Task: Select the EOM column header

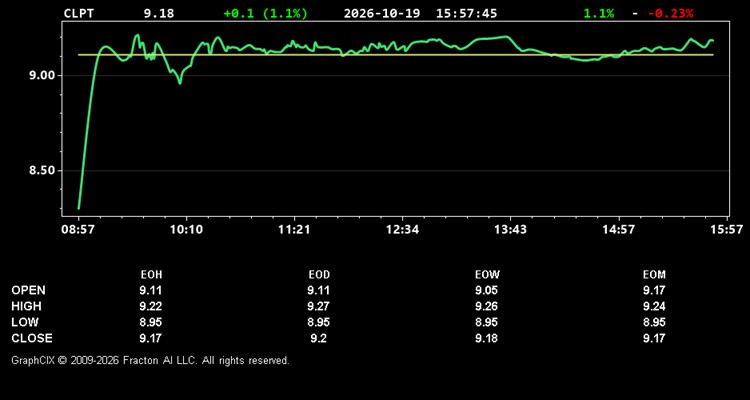Action: [x=654, y=275]
